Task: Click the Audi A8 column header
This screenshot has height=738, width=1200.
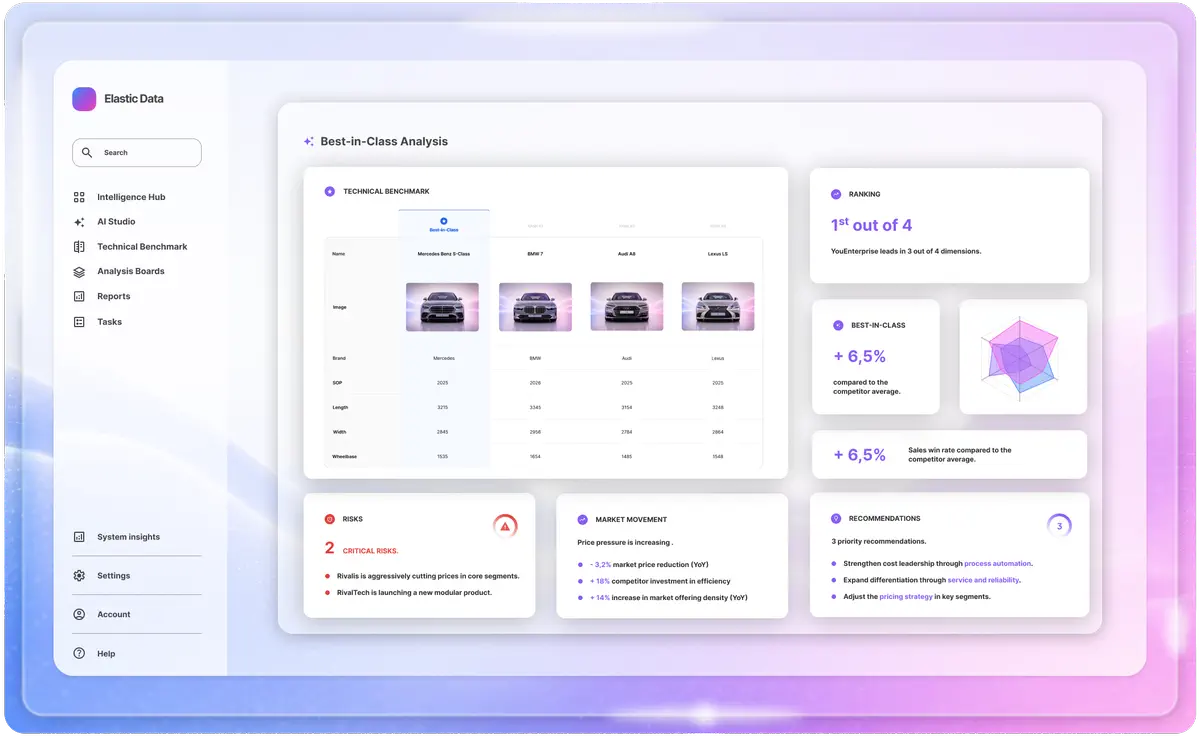Action: coord(627,254)
